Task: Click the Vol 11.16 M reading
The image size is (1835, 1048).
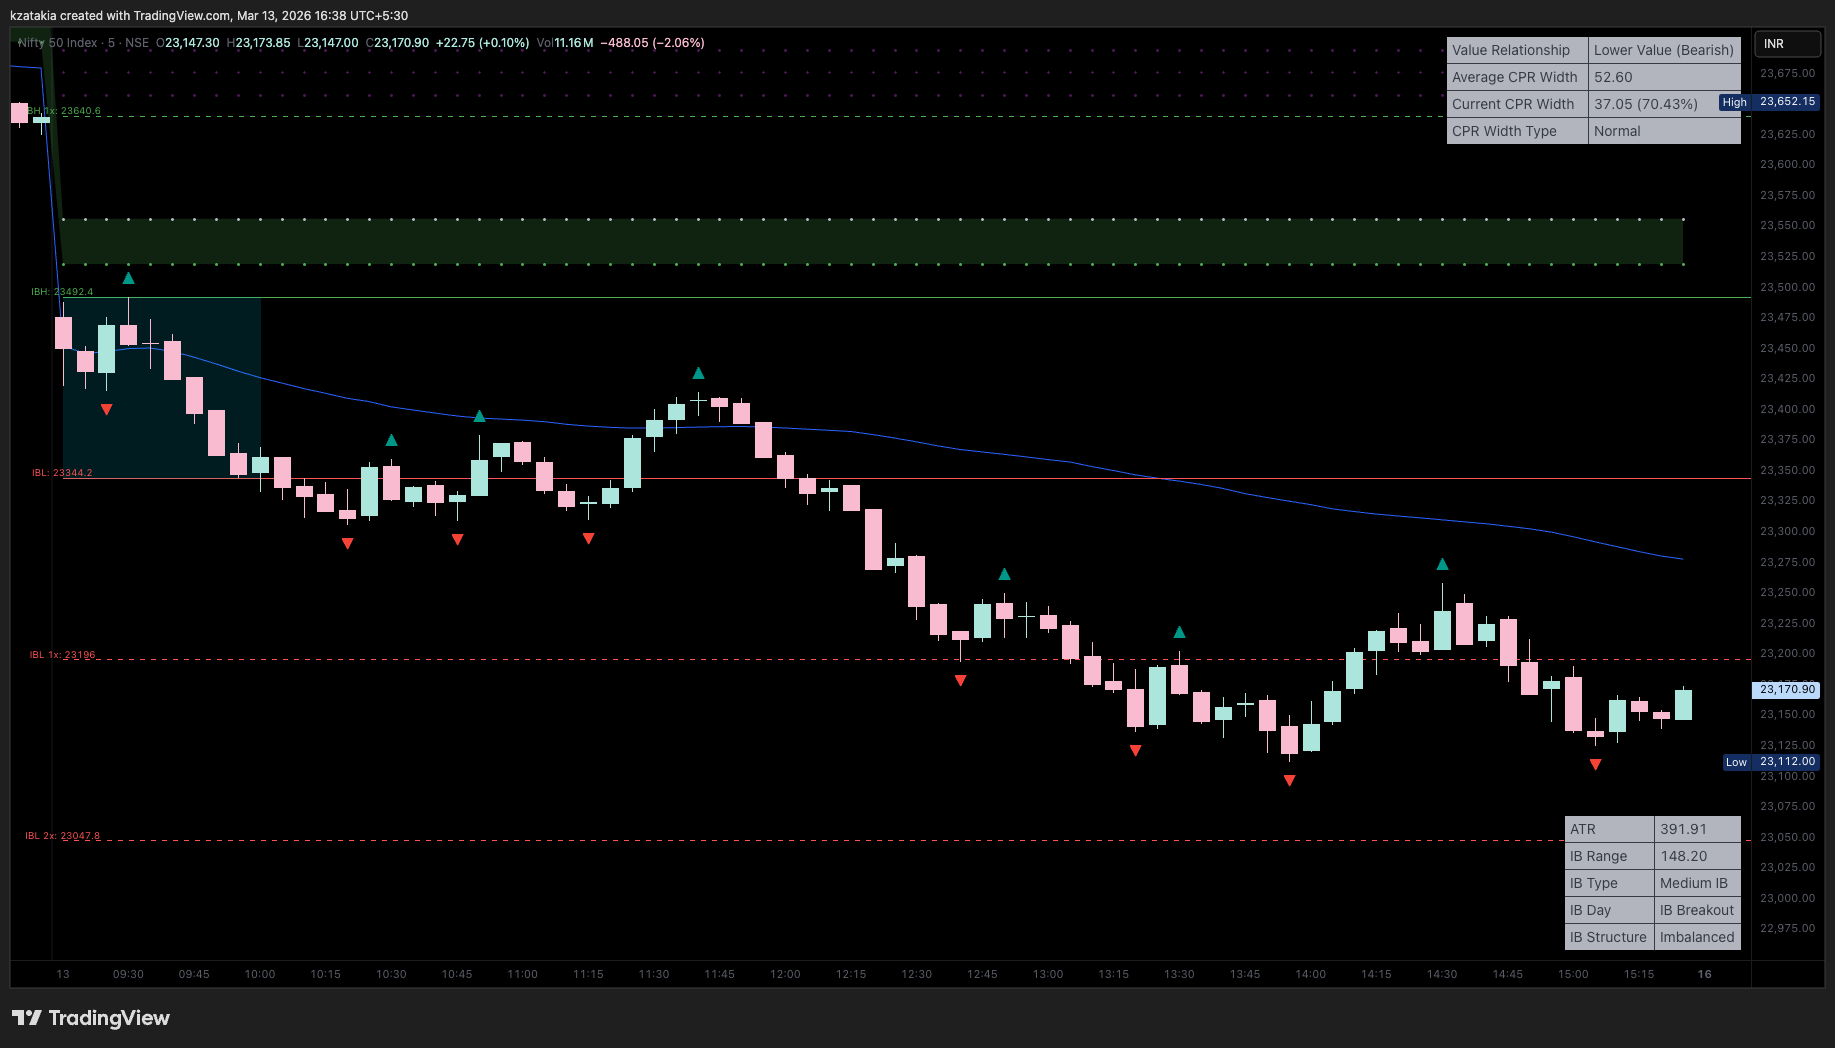Action: (x=565, y=43)
